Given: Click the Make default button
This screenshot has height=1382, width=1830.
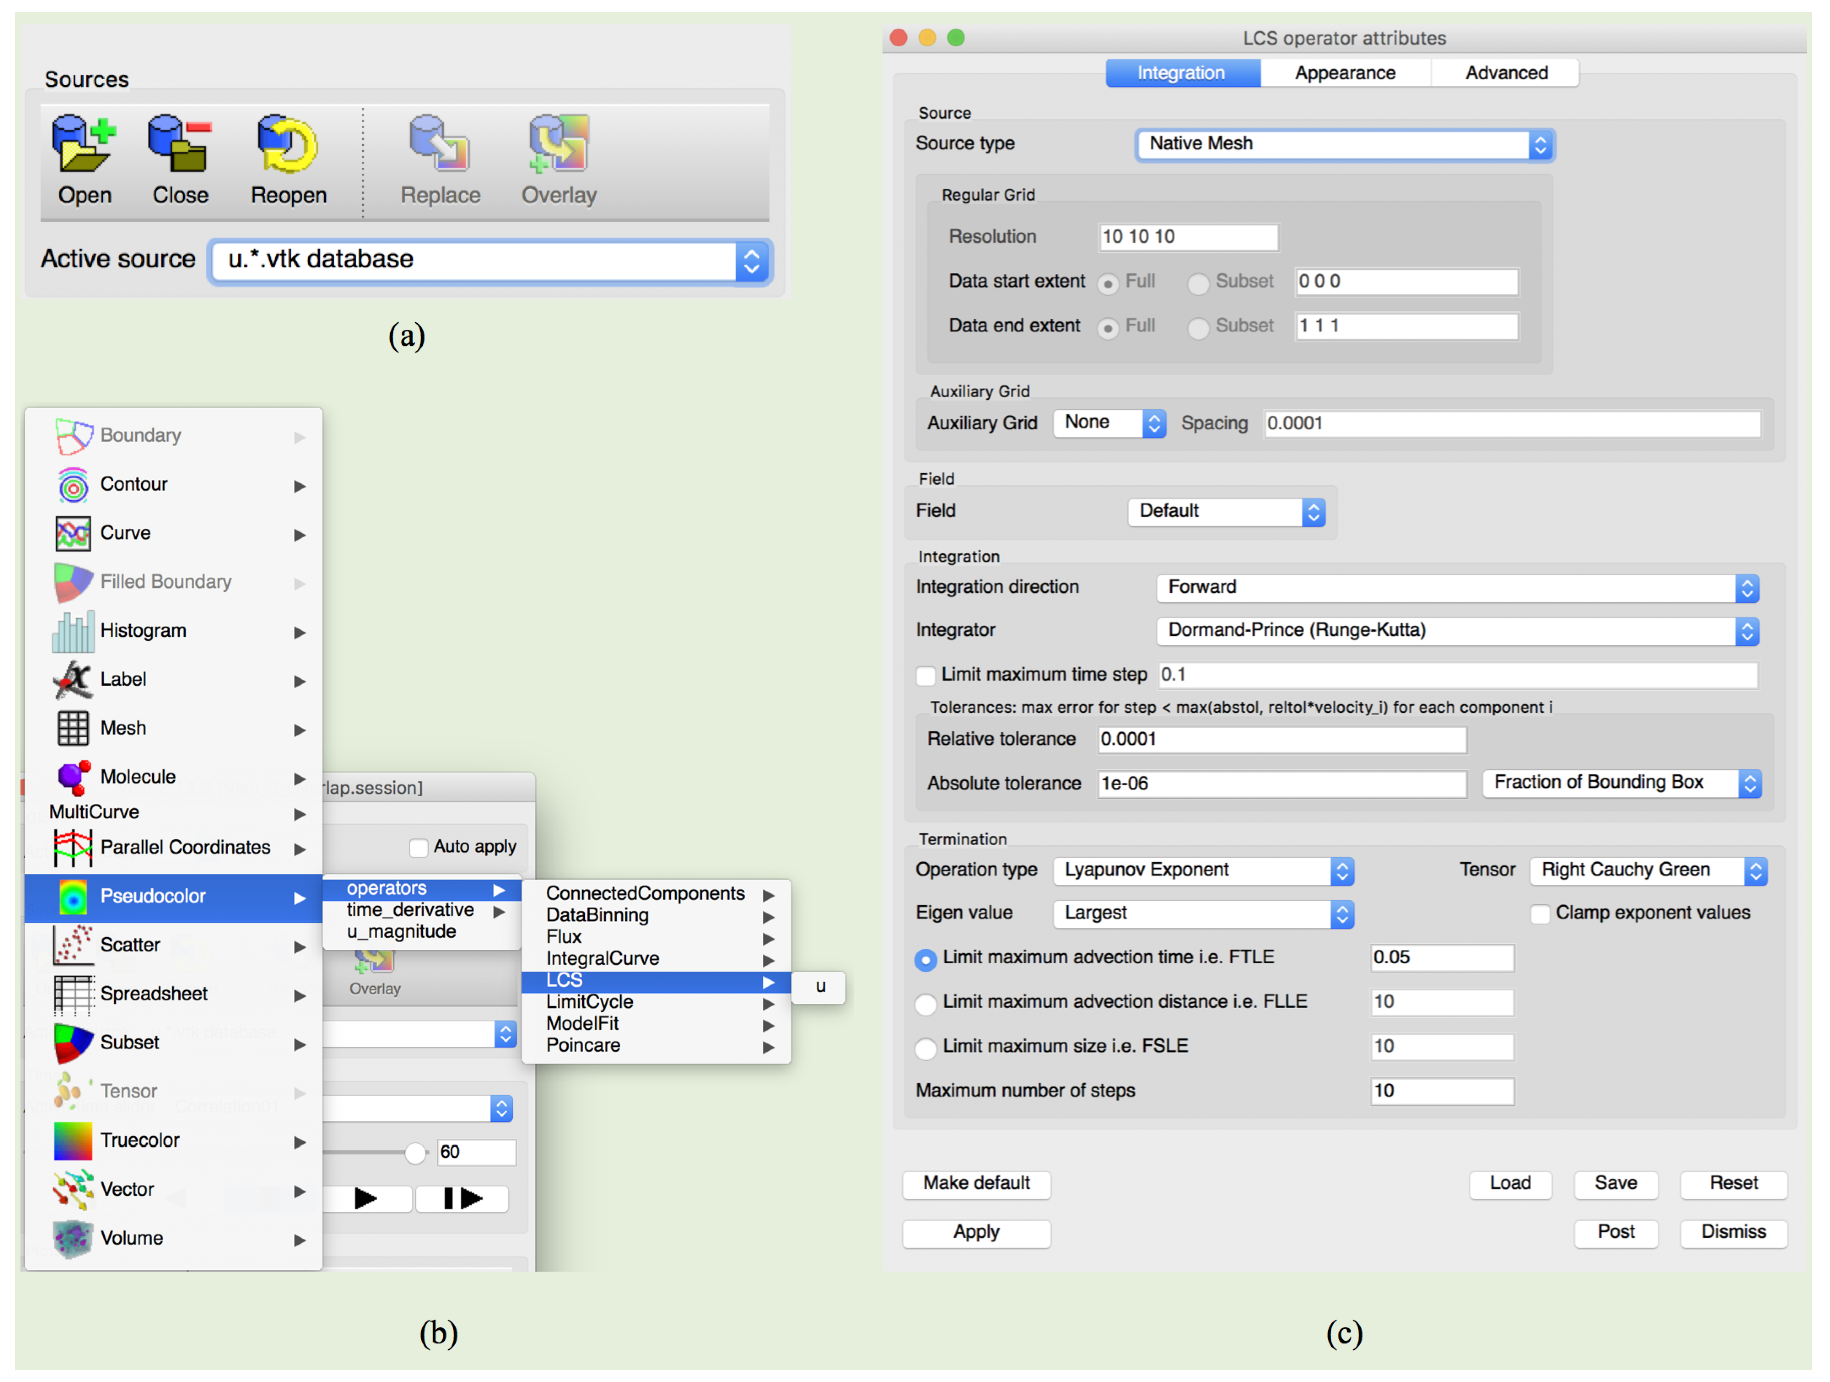Looking at the screenshot, I should [x=976, y=1183].
